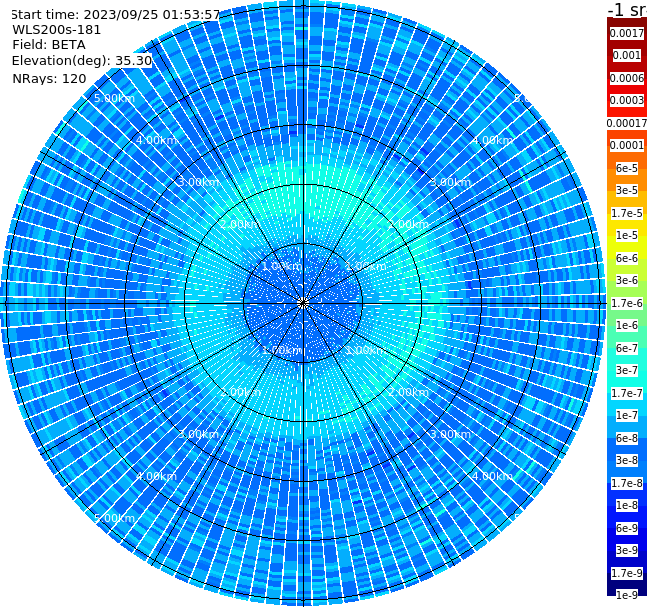This screenshot has height=607, width=647.
Task: Select the 1e-8 colorbar value
Action: point(626,505)
